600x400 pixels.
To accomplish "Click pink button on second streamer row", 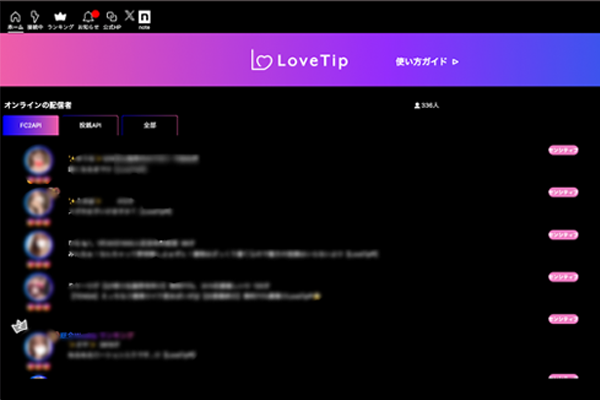I will click(563, 192).
